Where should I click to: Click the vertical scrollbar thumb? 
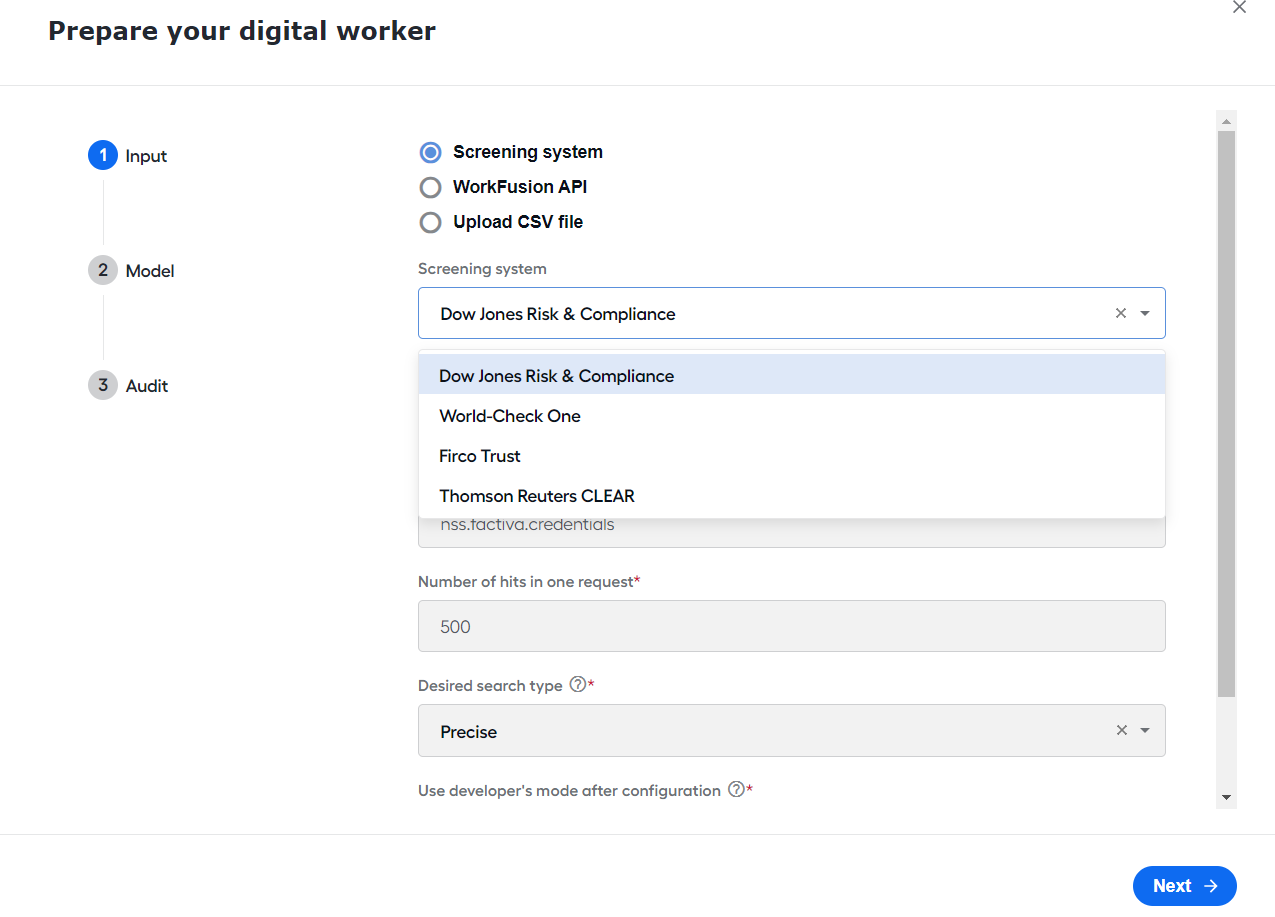(x=1226, y=414)
